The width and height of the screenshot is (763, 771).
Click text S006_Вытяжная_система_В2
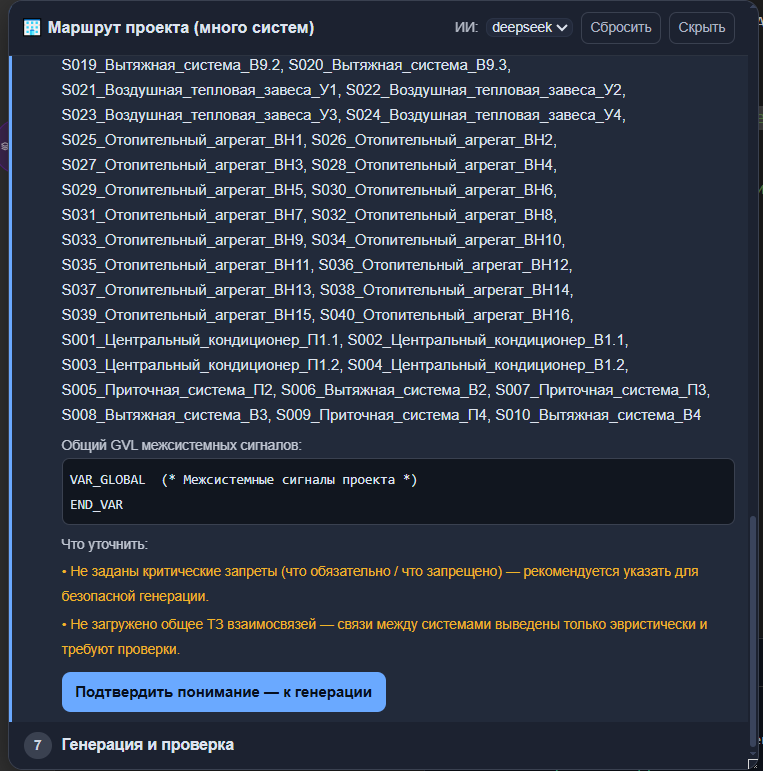pos(384,390)
